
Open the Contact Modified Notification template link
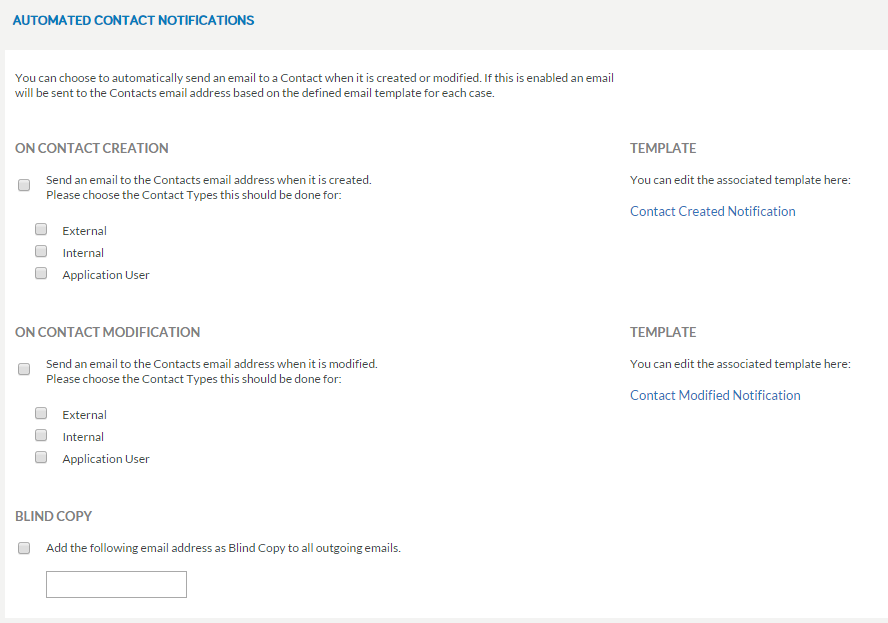point(715,395)
